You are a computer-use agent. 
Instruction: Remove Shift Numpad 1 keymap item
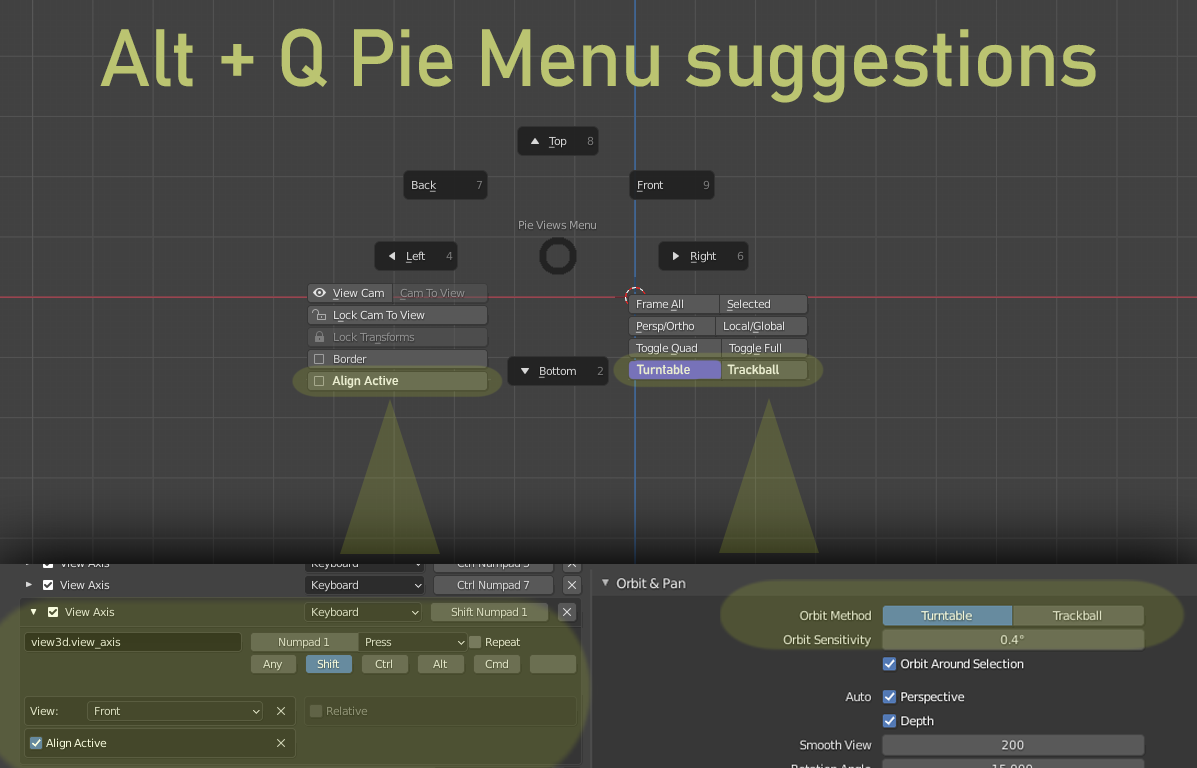point(566,611)
